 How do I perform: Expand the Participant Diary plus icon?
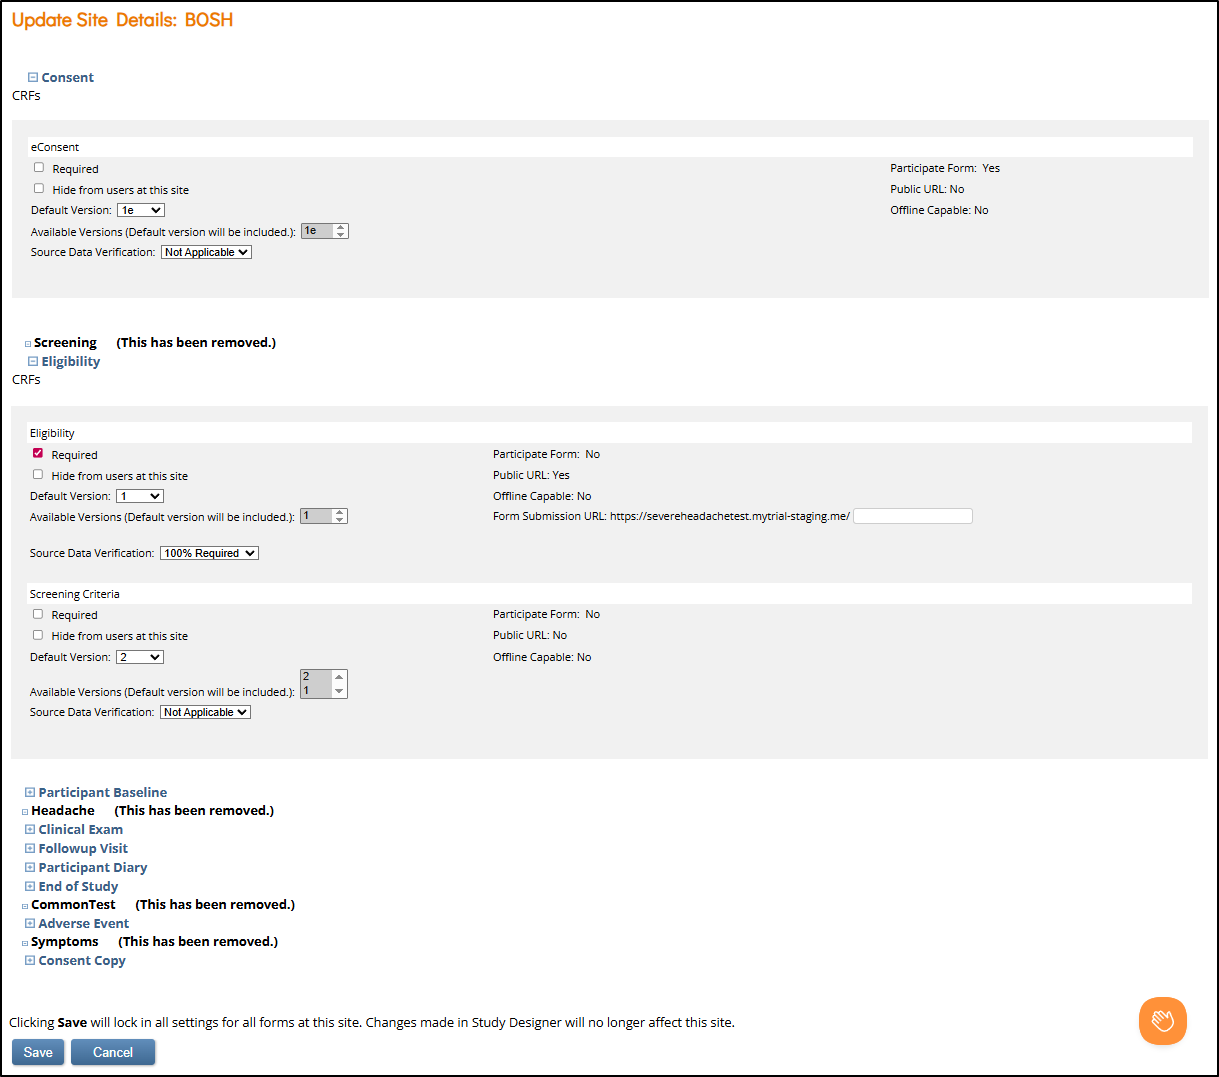click(30, 867)
